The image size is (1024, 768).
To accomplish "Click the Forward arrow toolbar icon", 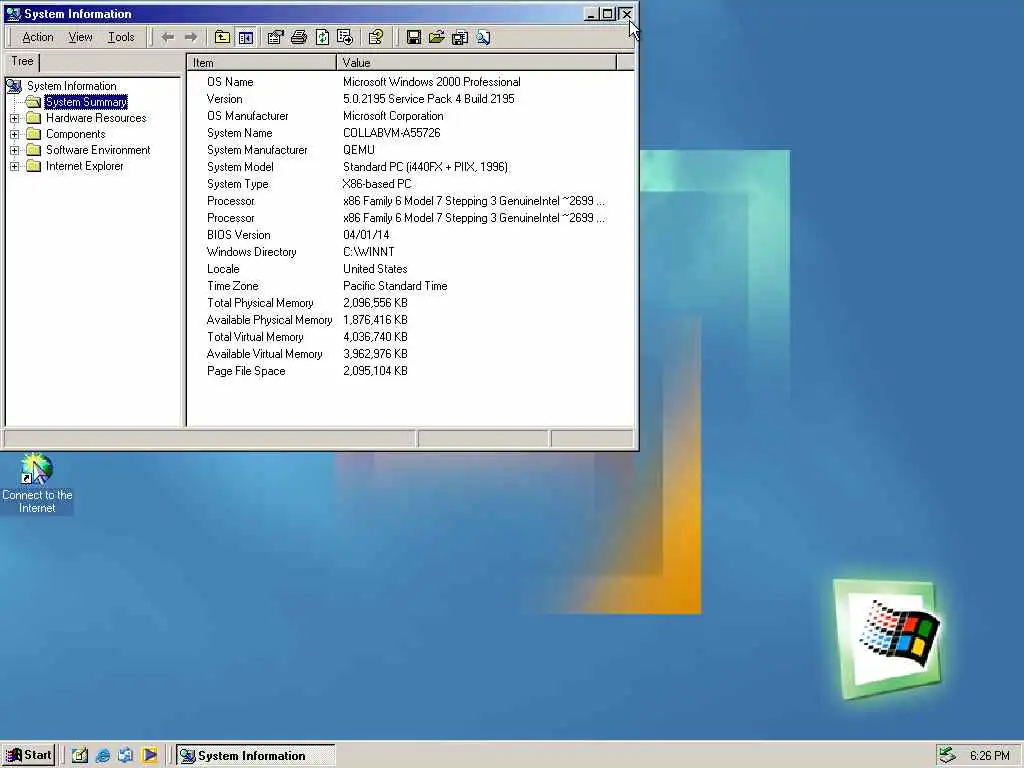I will coord(191,37).
